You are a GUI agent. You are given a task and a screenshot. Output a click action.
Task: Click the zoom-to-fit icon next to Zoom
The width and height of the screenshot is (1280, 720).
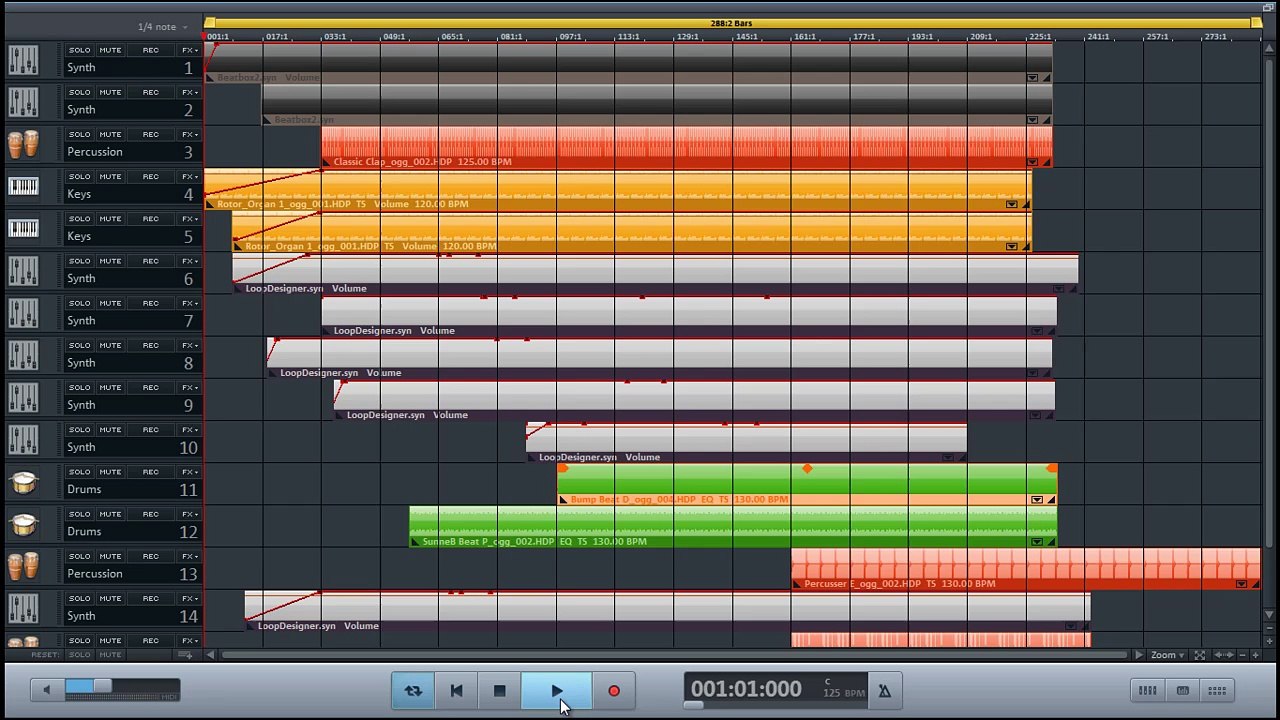tap(1200, 655)
